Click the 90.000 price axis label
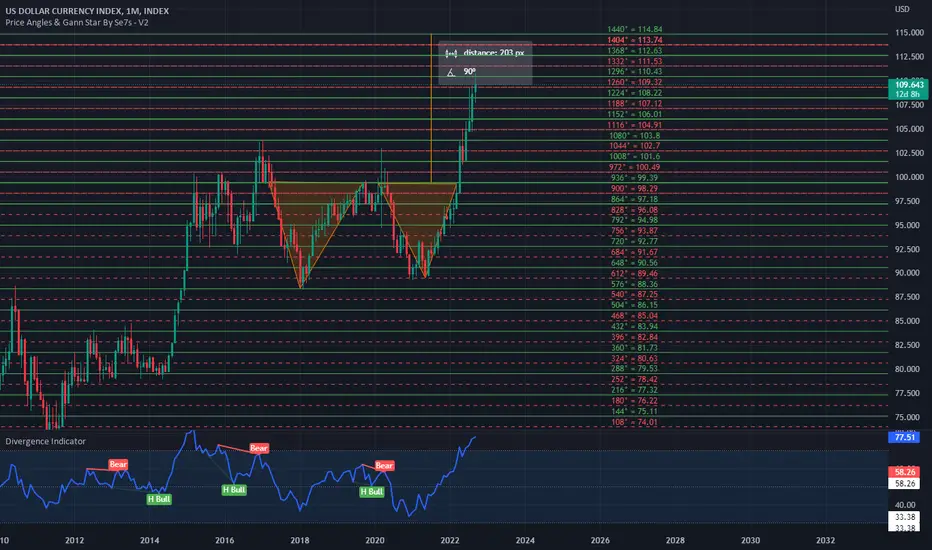932x550 pixels. [x=908, y=273]
